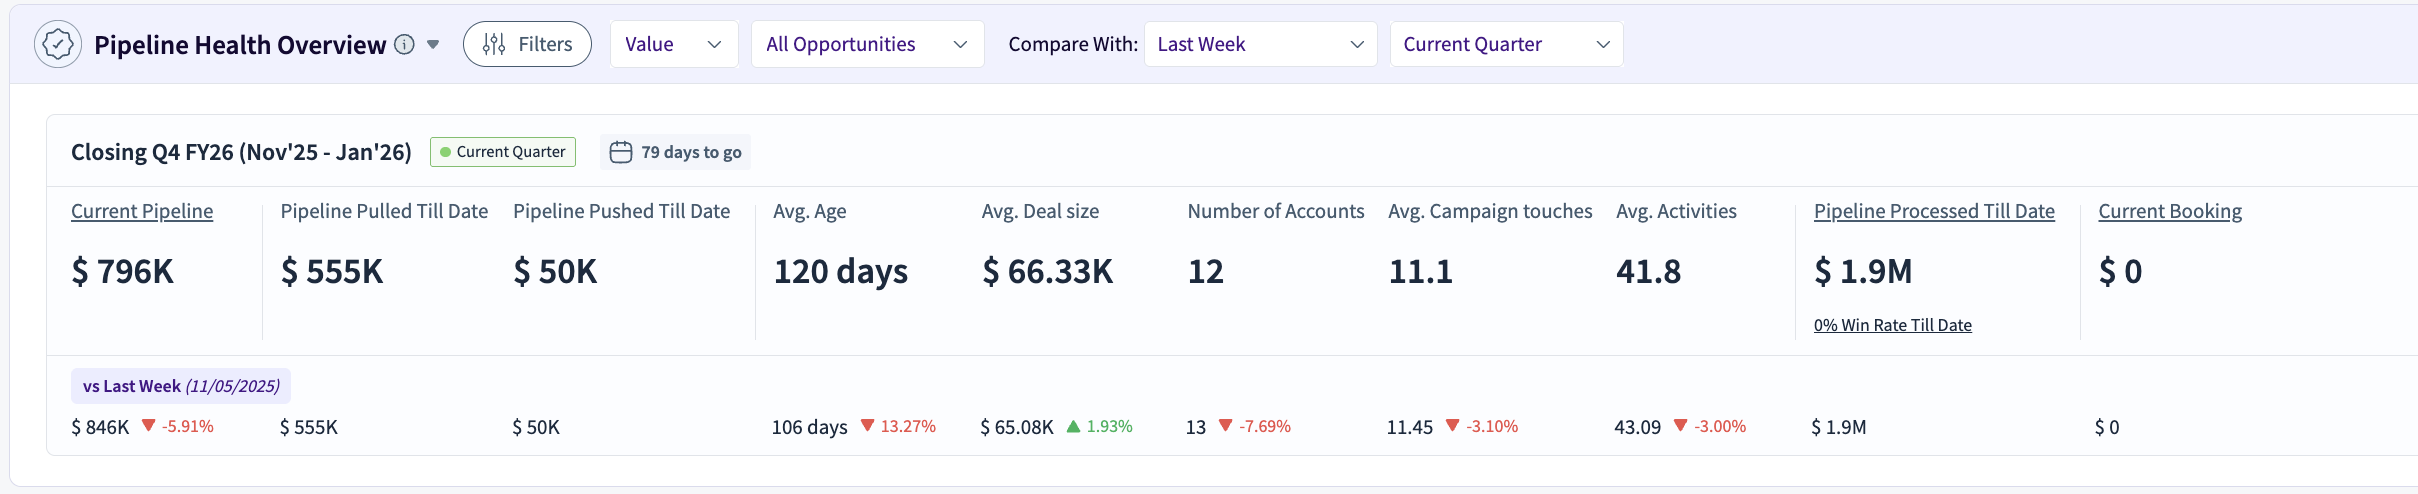Click the Pipeline Health badge icon
Viewport: 2418px width, 494px height.
click(x=58, y=44)
